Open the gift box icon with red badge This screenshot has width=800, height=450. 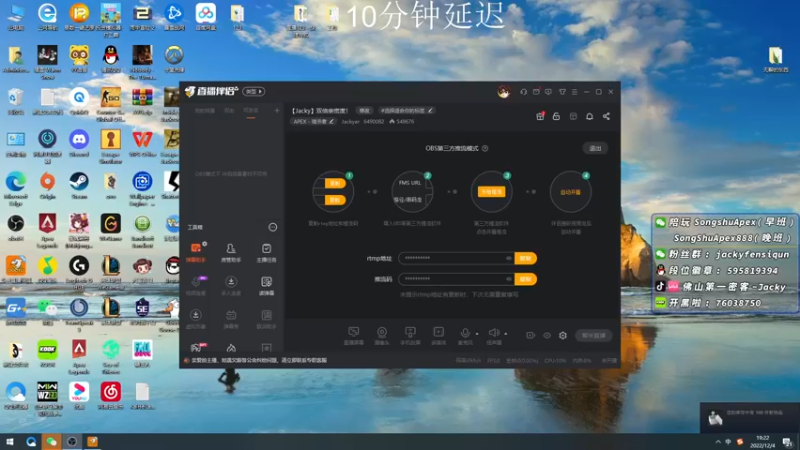pyautogui.click(x=540, y=116)
